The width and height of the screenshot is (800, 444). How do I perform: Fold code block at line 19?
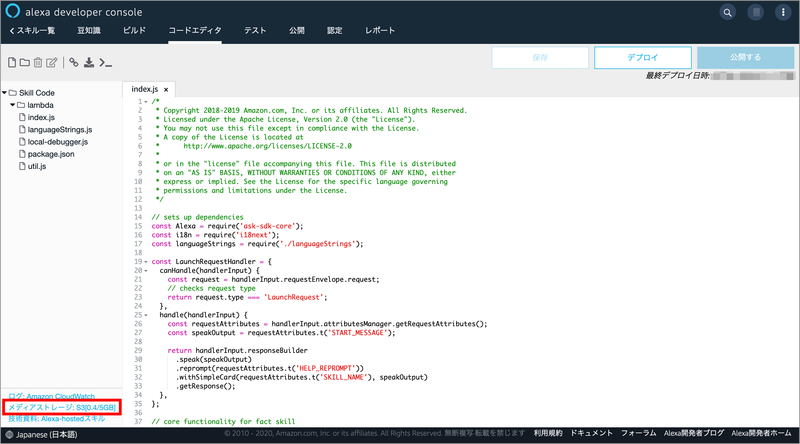coord(146,262)
